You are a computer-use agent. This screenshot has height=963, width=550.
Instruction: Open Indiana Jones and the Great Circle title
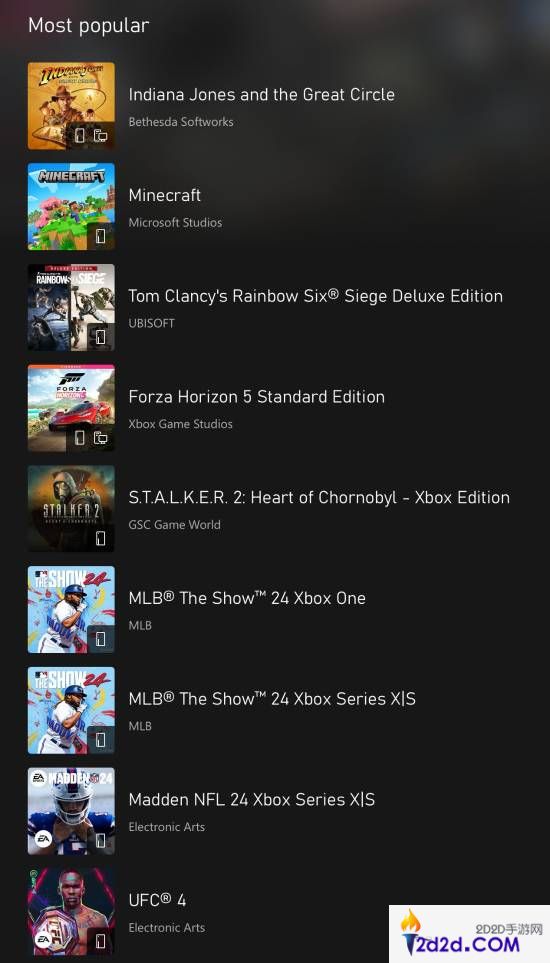tap(261, 95)
